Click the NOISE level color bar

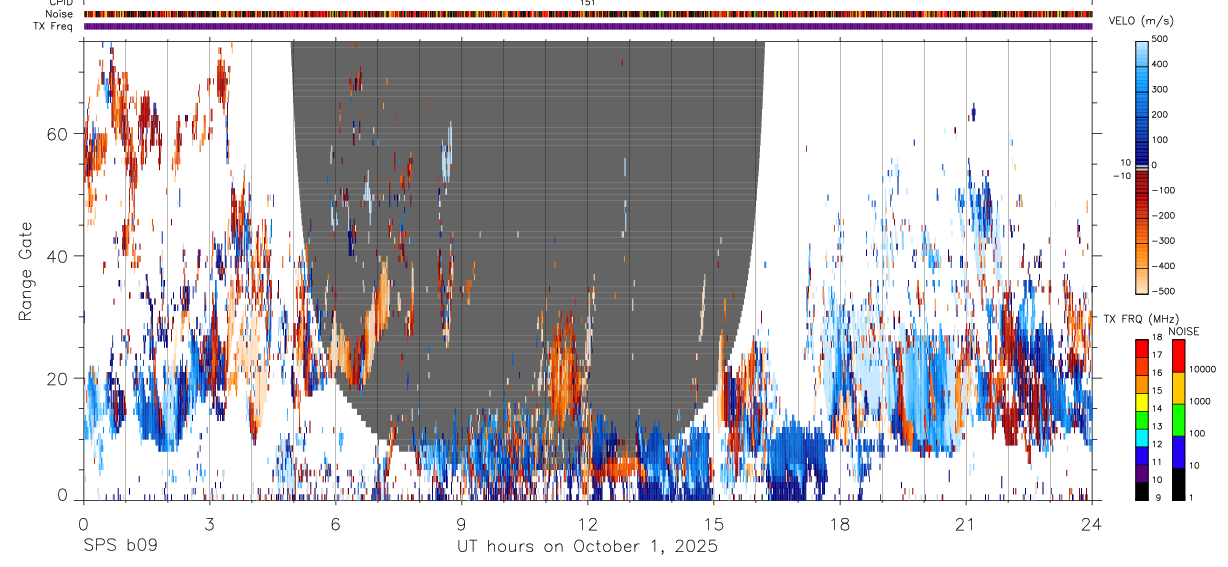[1178, 419]
